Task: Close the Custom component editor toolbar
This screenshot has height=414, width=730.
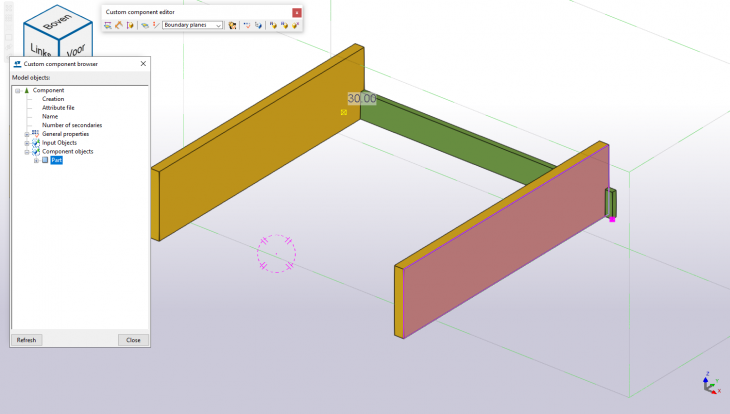Action: [297, 13]
